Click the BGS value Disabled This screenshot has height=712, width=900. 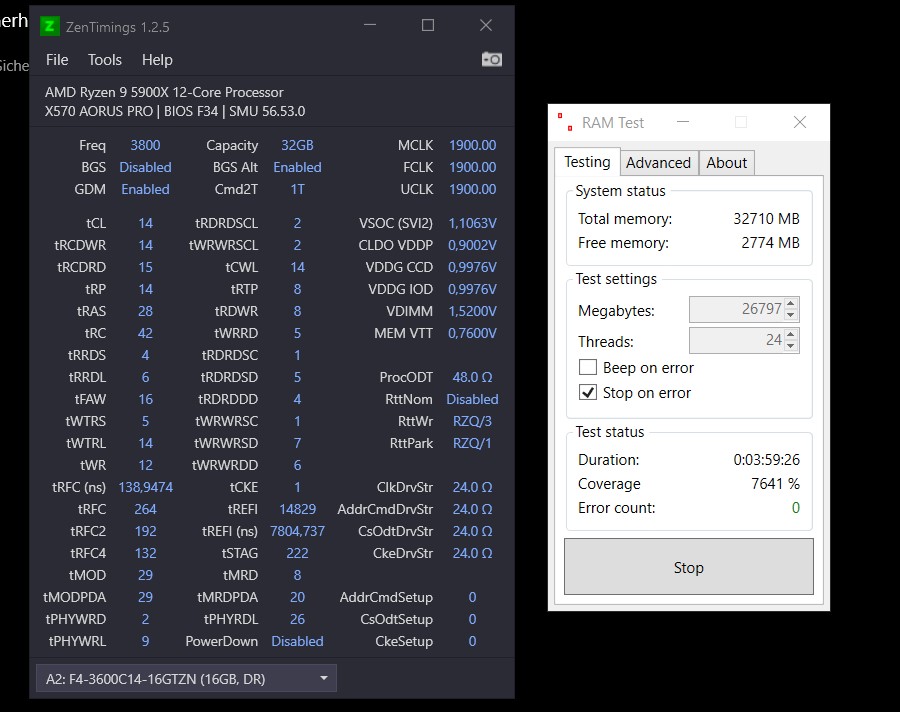(x=145, y=167)
